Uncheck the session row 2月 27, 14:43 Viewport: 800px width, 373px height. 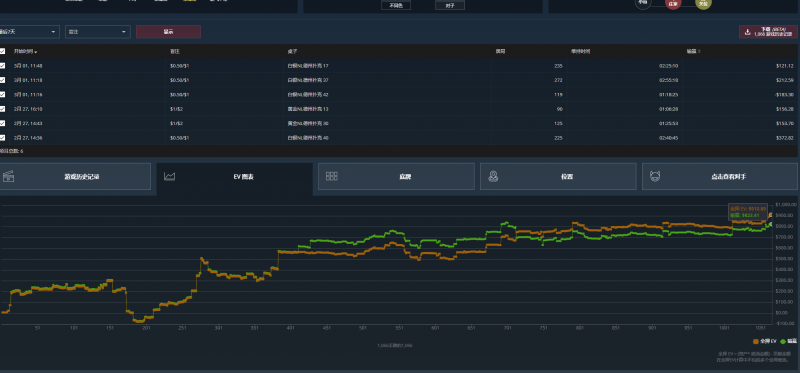pos(3,123)
